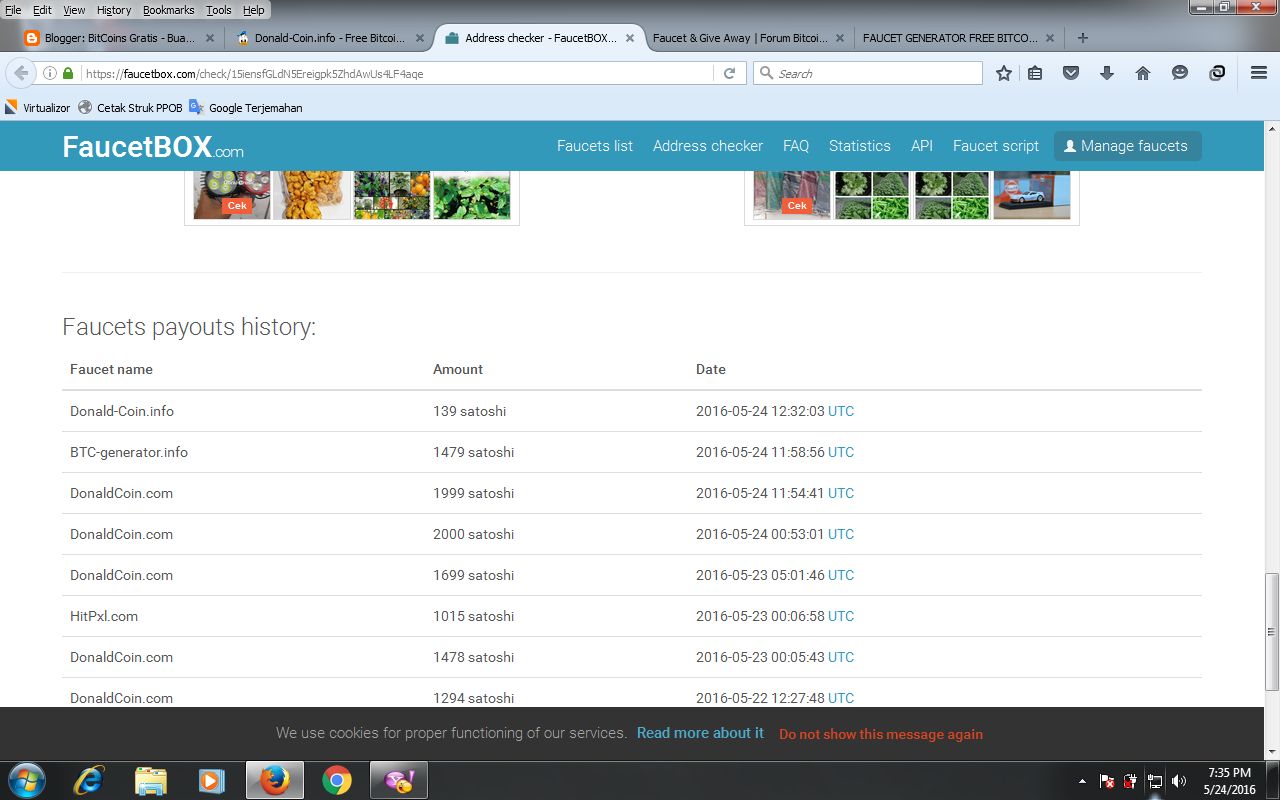Save page to Pocket icon
The height and width of the screenshot is (800, 1280).
[x=1071, y=73]
